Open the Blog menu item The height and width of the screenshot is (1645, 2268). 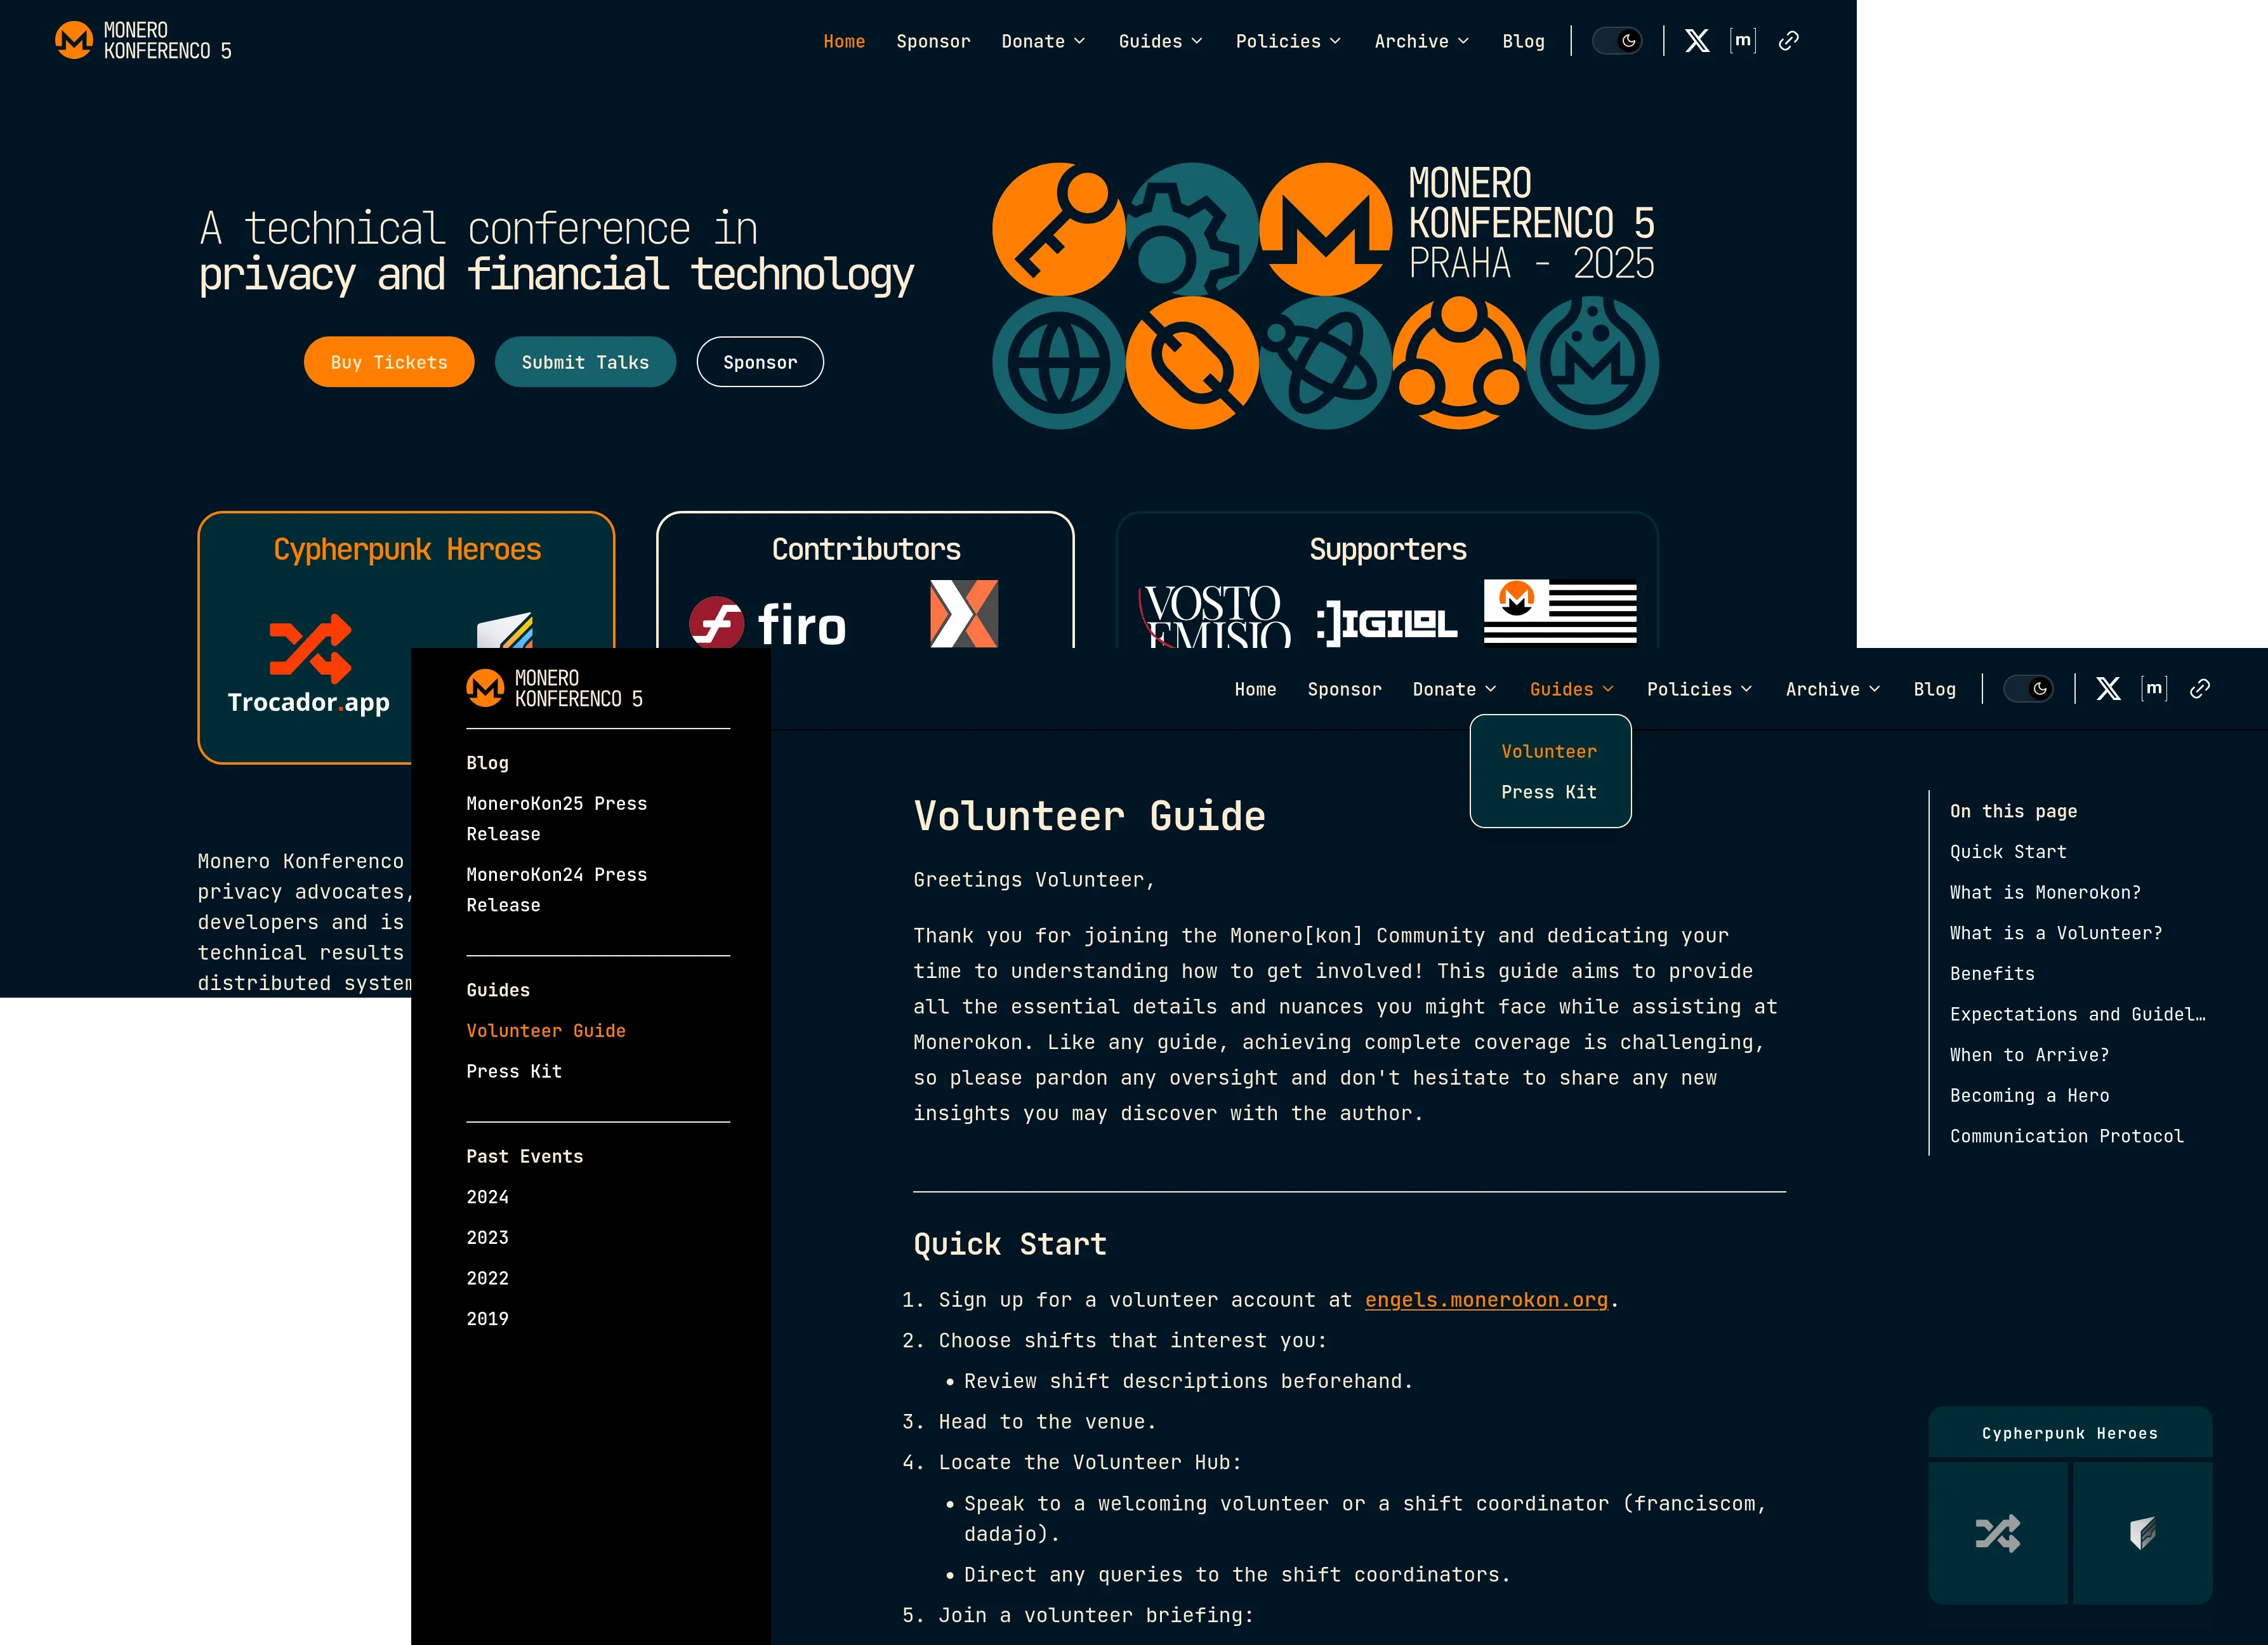tap(1523, 41)
